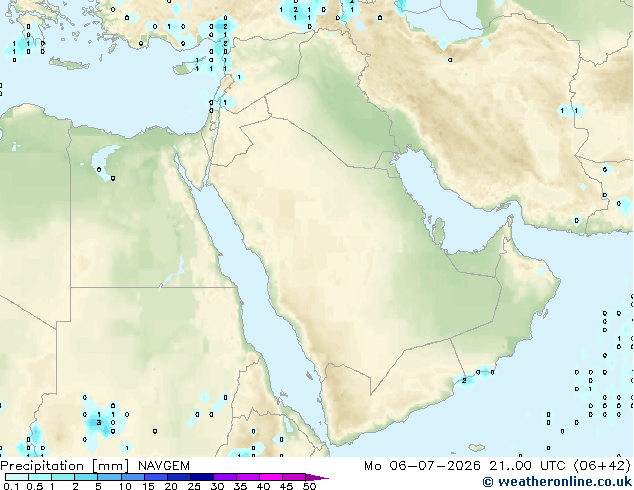
Task: Choose the legend swatch between 20 and 25
Action: (178, 477)
